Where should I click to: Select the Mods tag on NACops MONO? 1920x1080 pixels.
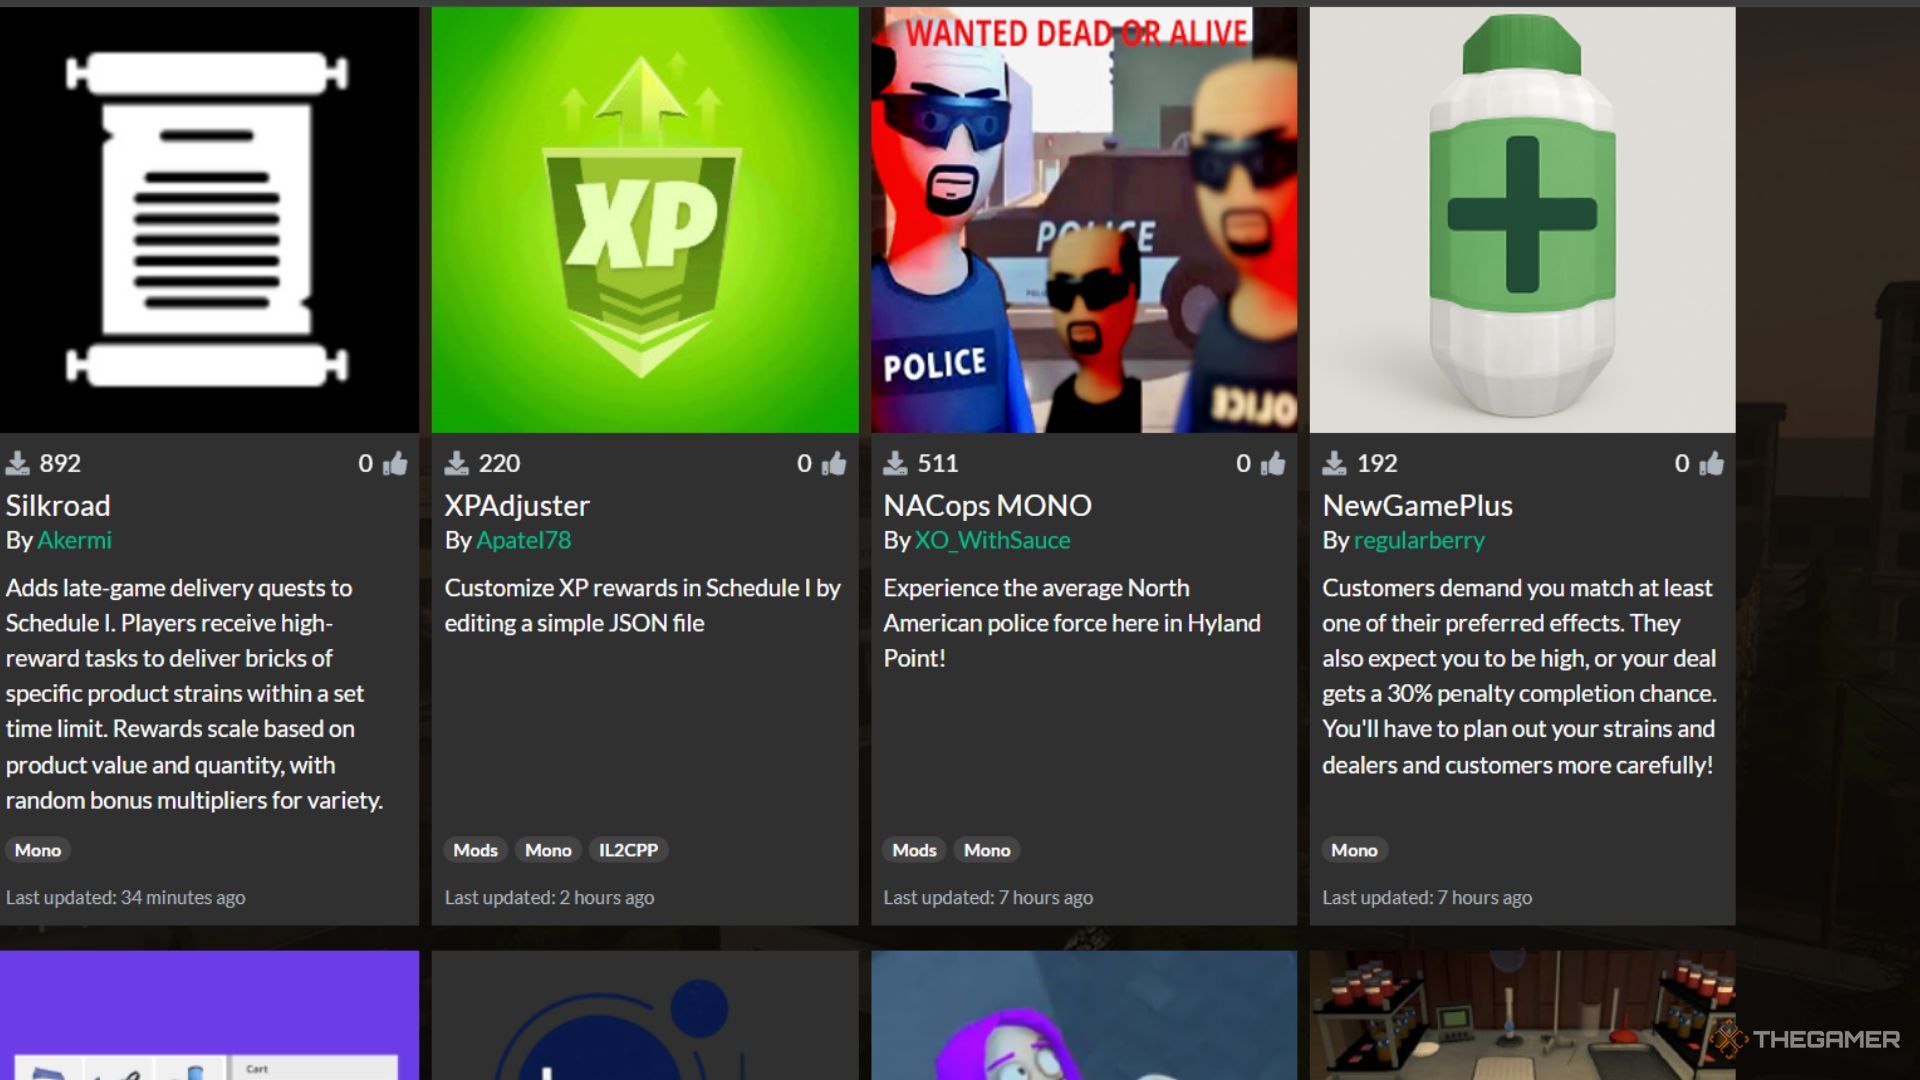pyautogui.click(x=914, y=850)
